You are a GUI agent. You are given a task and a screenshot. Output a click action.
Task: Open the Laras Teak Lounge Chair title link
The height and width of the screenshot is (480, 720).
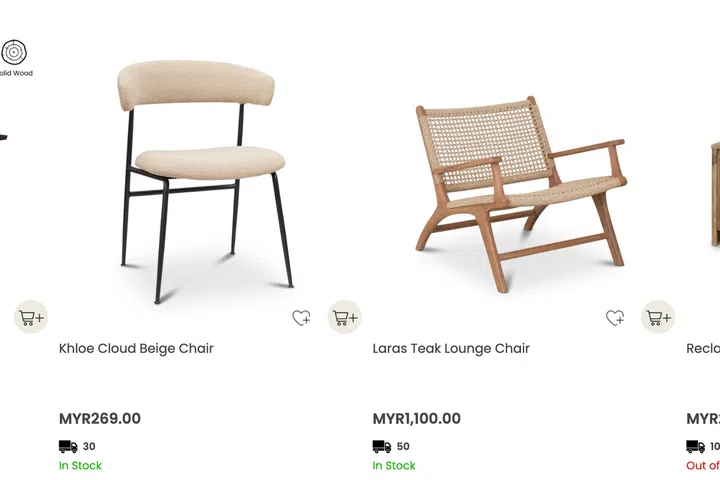click(451, 348)
